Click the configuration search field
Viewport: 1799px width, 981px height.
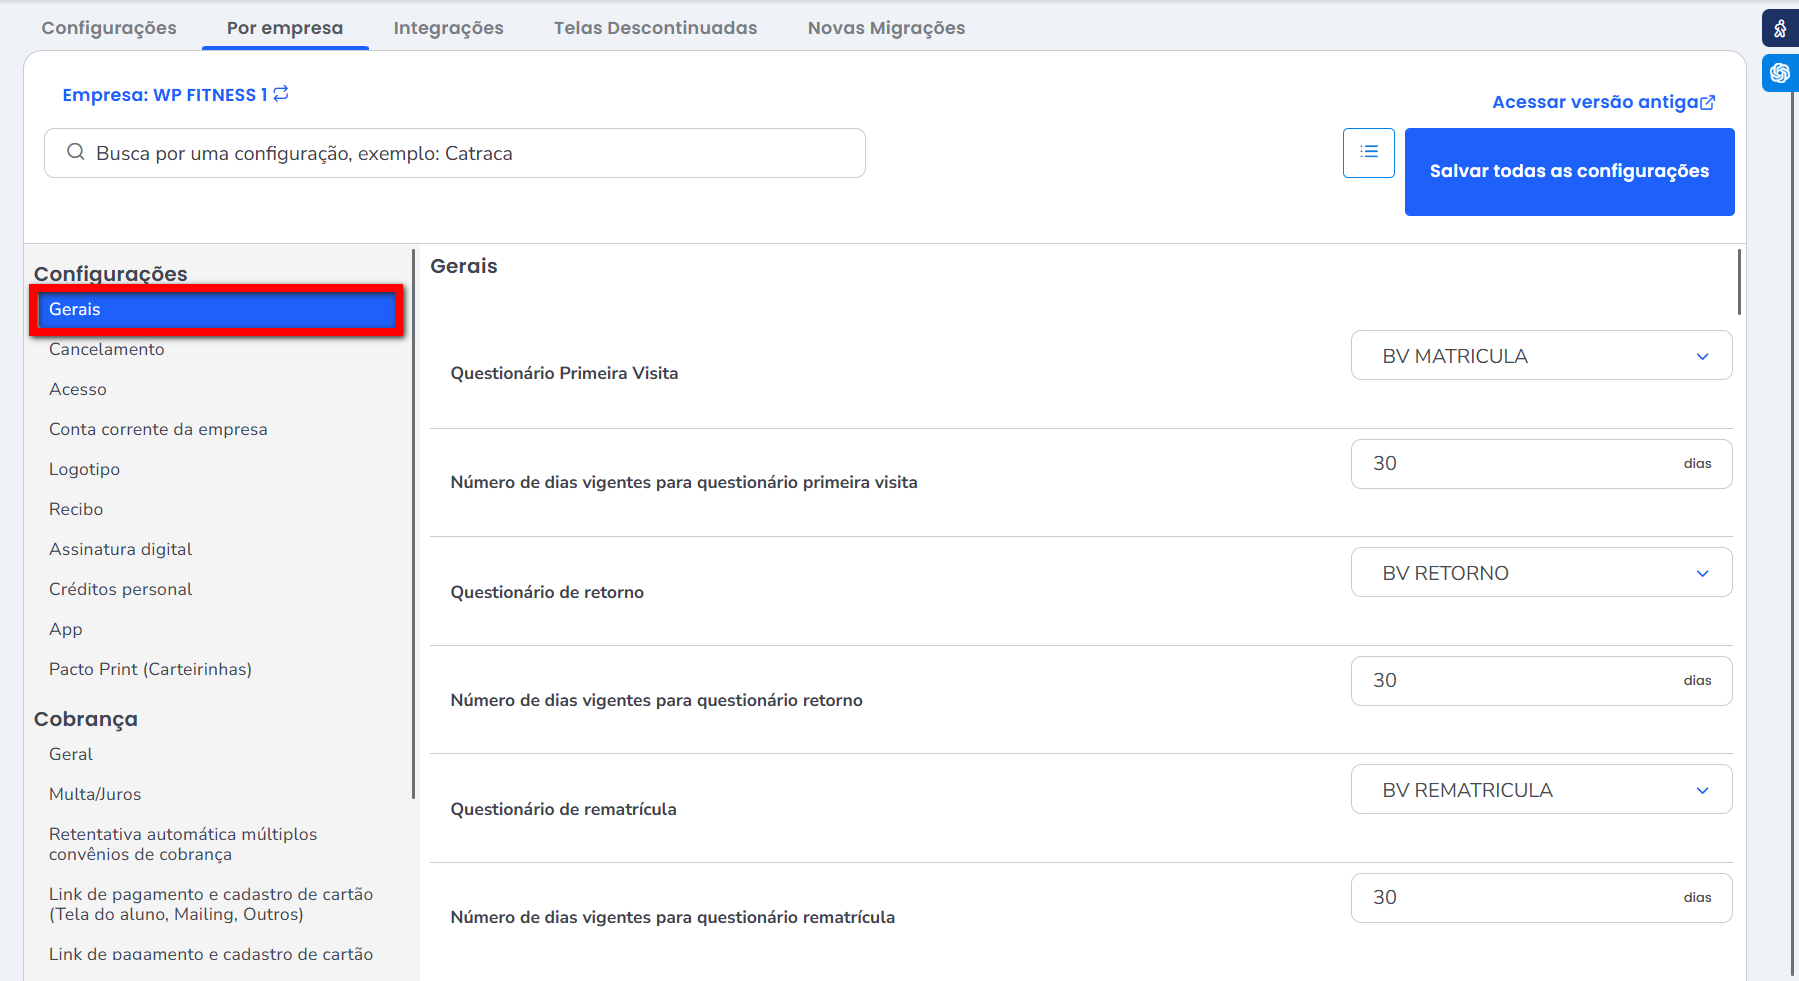(x=470, y=153)
